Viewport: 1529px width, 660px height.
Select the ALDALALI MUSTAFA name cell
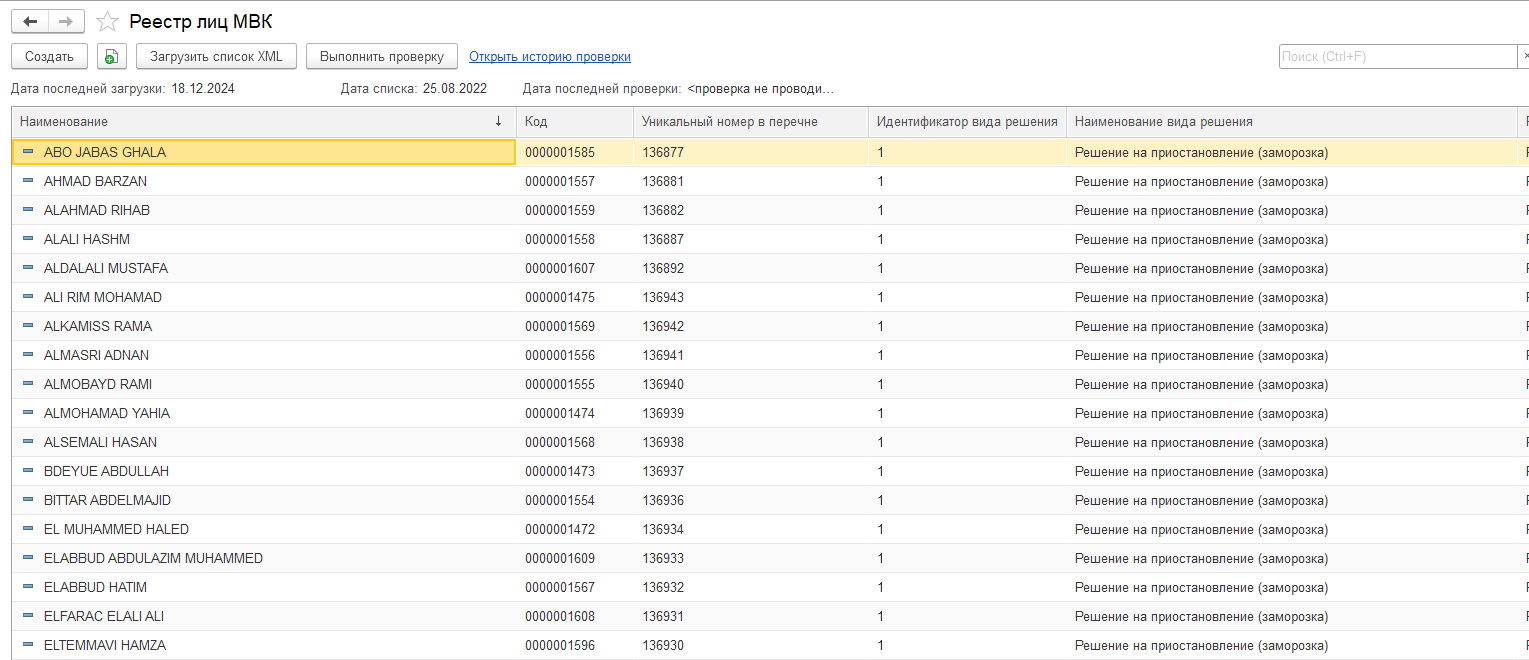click(263, 268)
